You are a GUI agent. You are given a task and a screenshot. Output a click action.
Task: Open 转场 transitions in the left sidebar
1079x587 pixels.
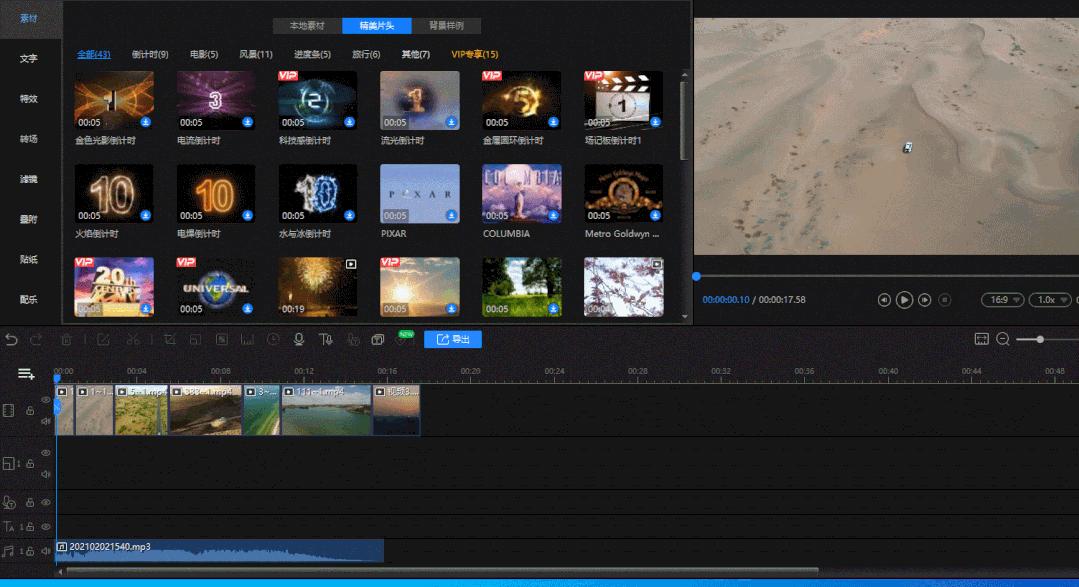pyautogui.click(x=29, y=139)
